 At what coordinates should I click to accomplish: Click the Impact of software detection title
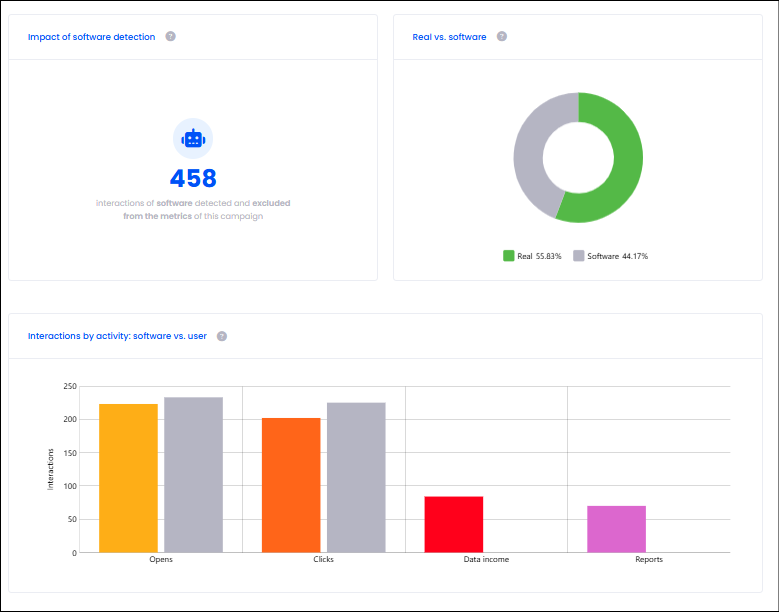point(91,37)
